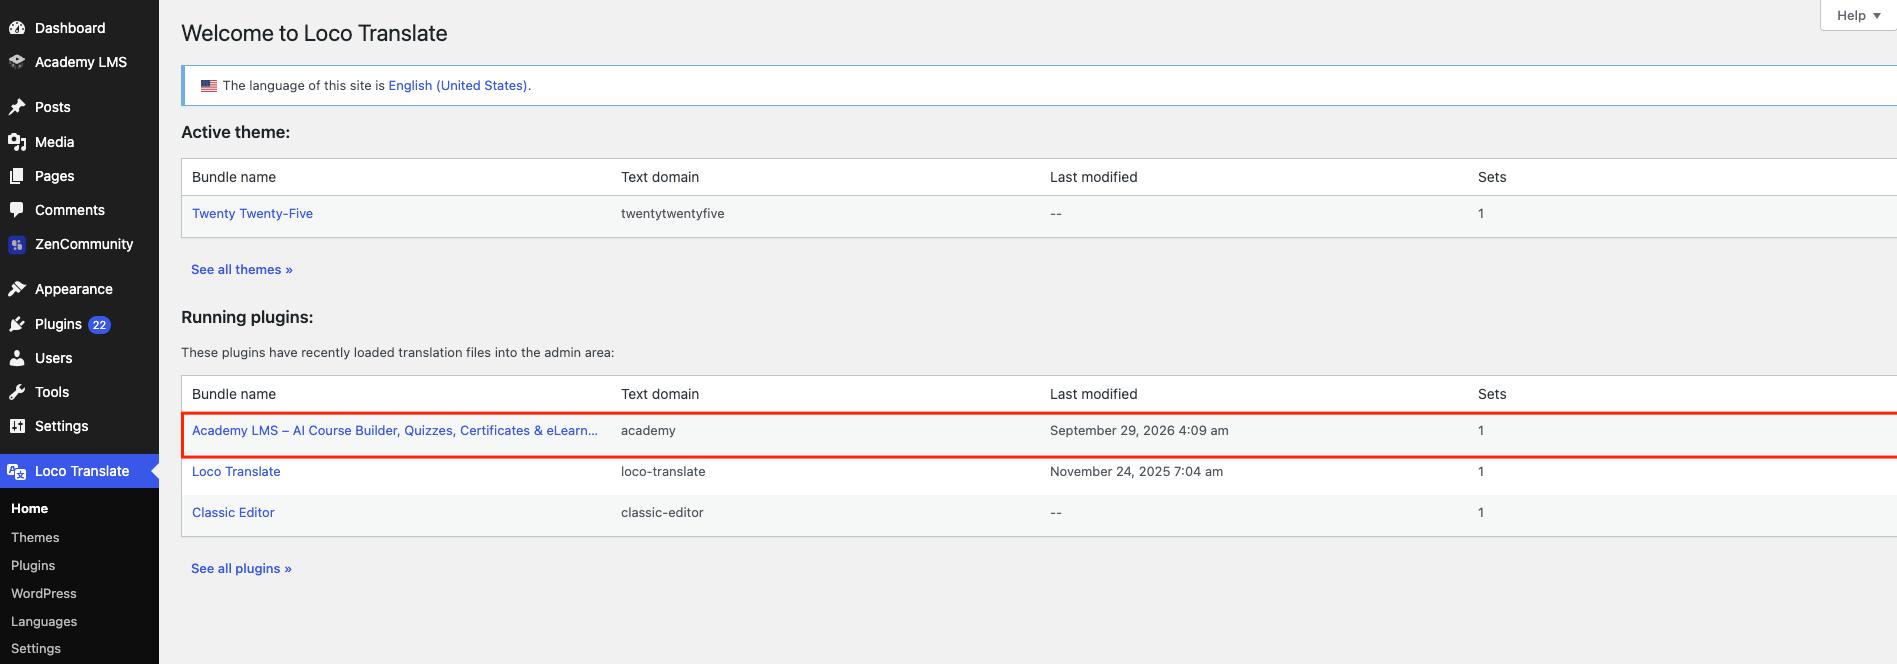Click the See all themes link
Image resolution: width=1897 pixels, height=664 pixels.
coord(242,270)
